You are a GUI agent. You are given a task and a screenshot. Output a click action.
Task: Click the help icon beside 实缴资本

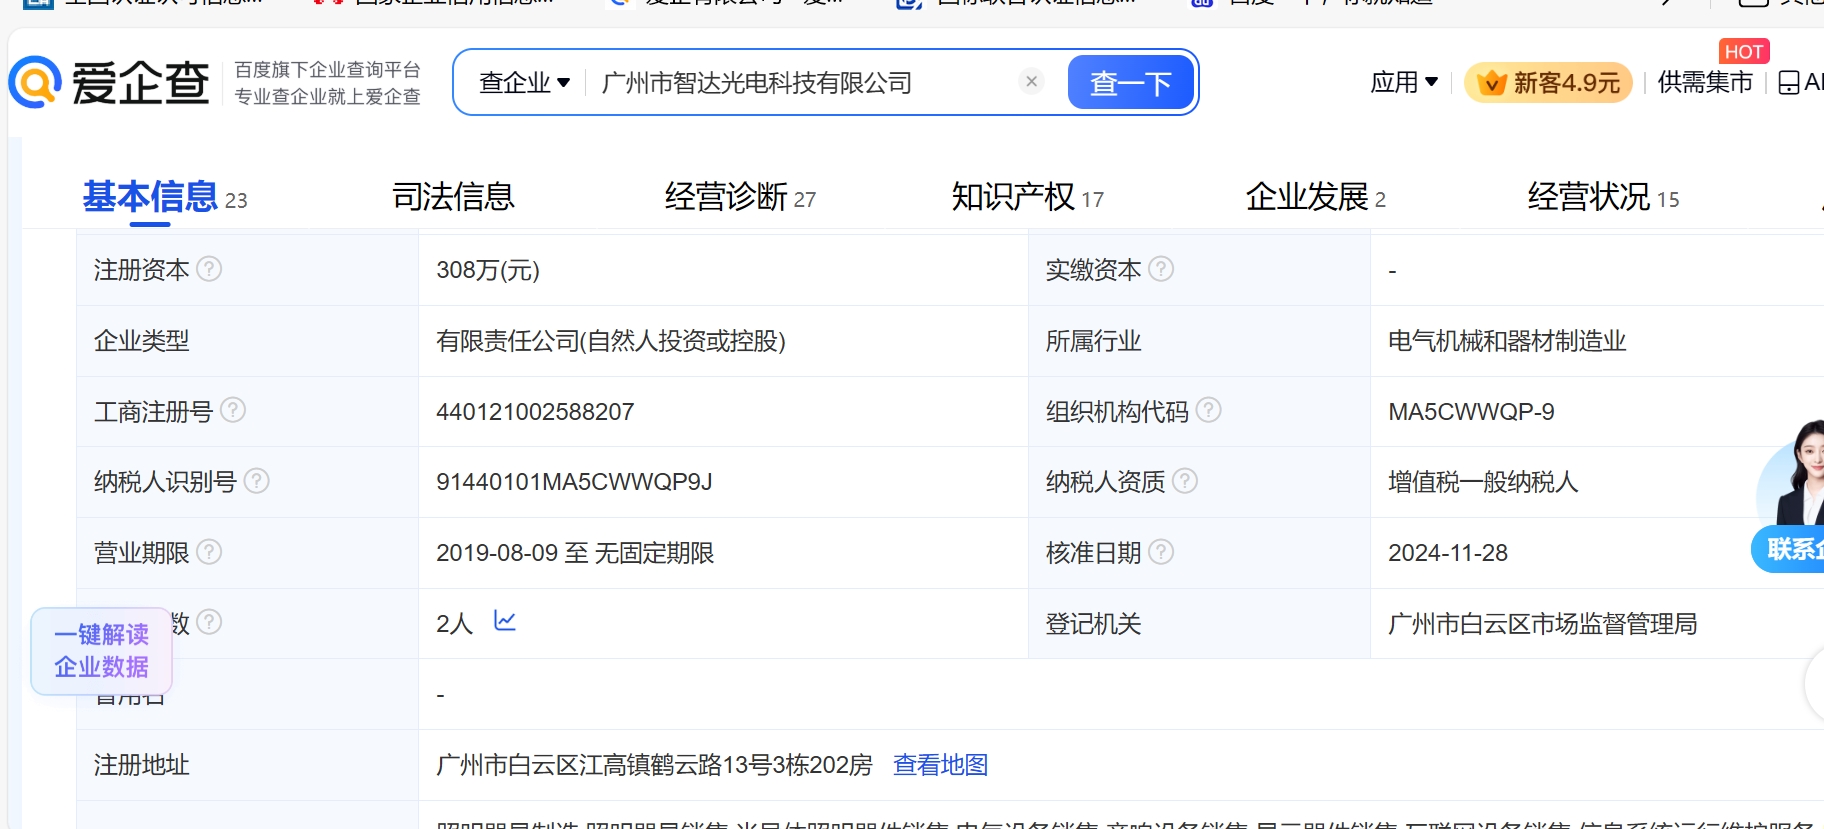click(x=1161, y=269)
